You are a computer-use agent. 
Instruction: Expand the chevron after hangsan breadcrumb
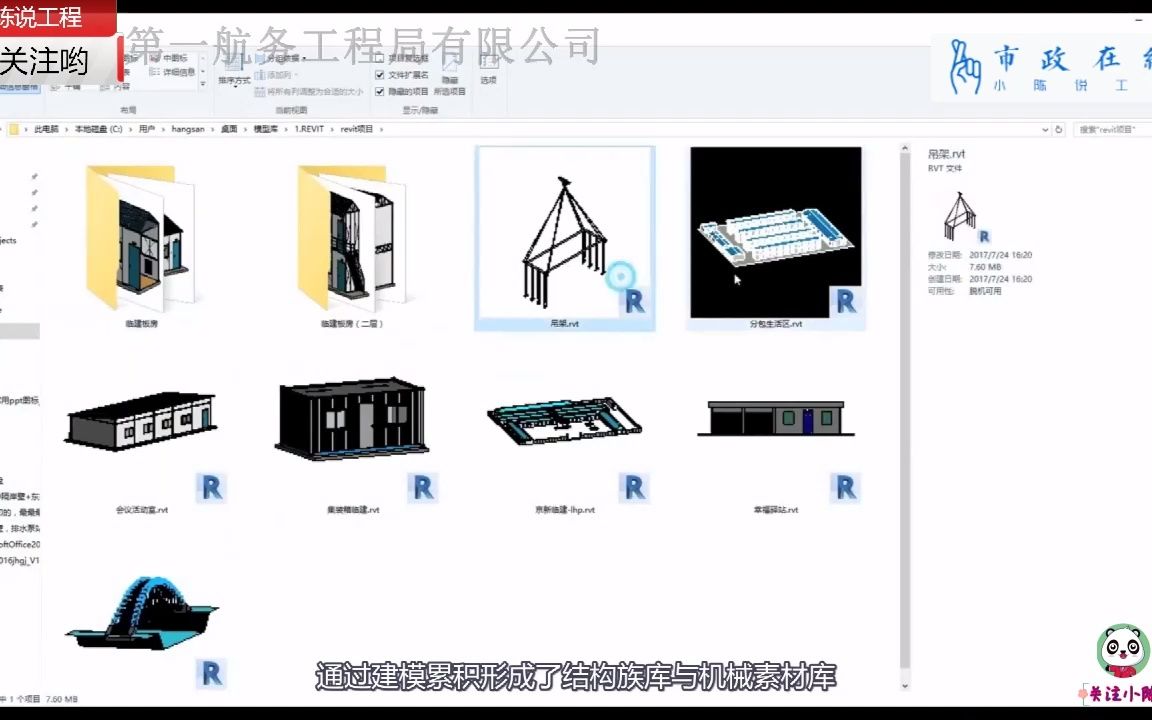point(213,129)
